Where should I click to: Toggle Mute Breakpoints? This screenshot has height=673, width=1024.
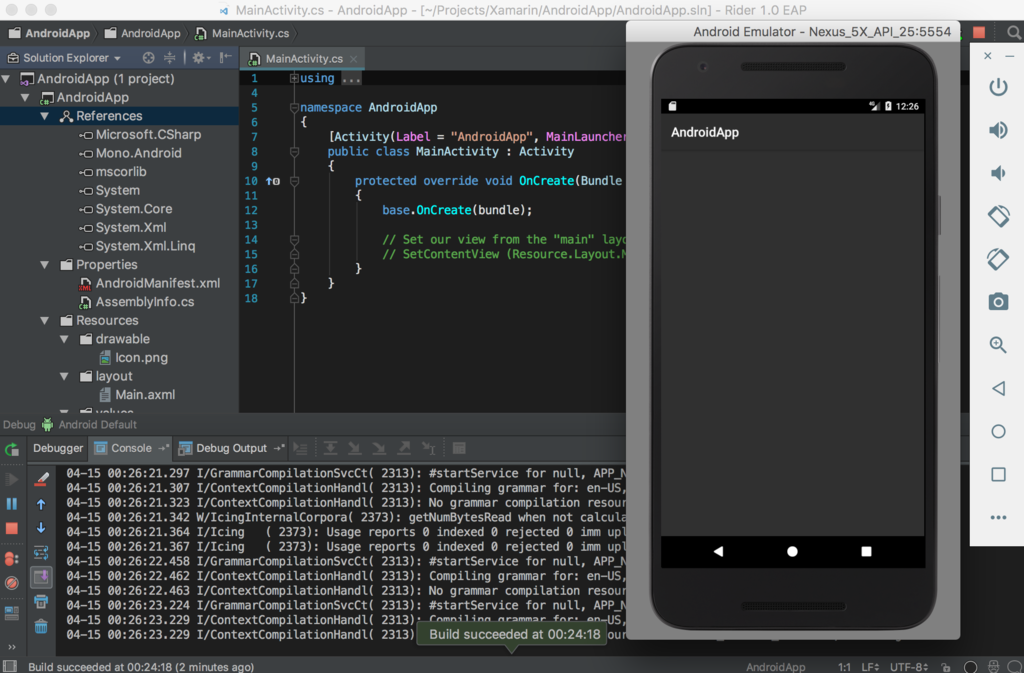(12, 583)
